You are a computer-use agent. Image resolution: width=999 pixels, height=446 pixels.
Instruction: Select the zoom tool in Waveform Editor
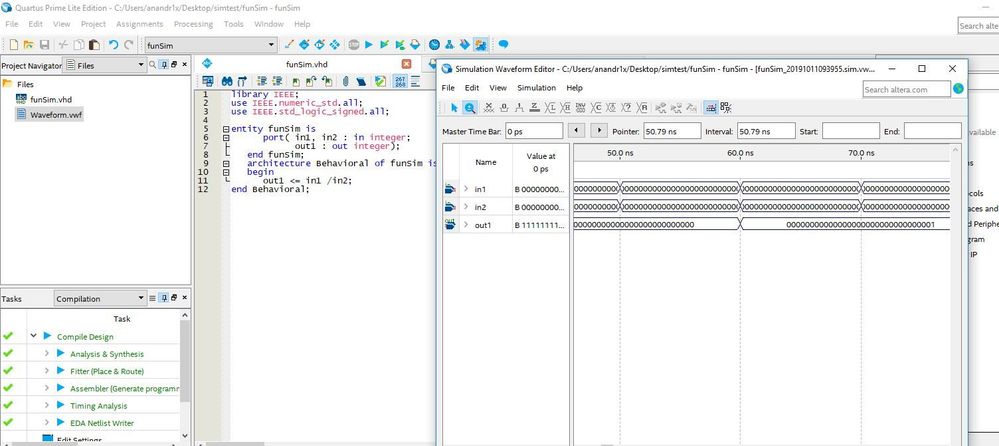click(469, 108)
